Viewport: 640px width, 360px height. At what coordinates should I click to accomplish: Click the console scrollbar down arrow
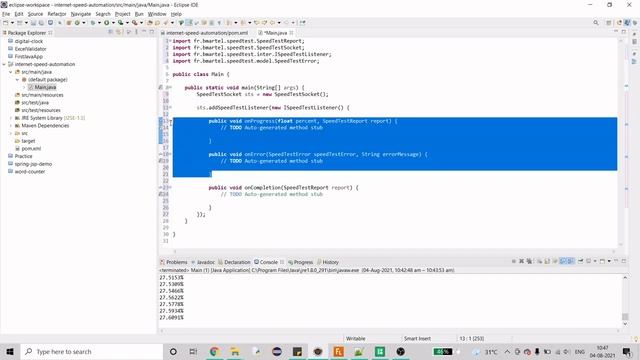pyautogui.click(x=625, y=324)
